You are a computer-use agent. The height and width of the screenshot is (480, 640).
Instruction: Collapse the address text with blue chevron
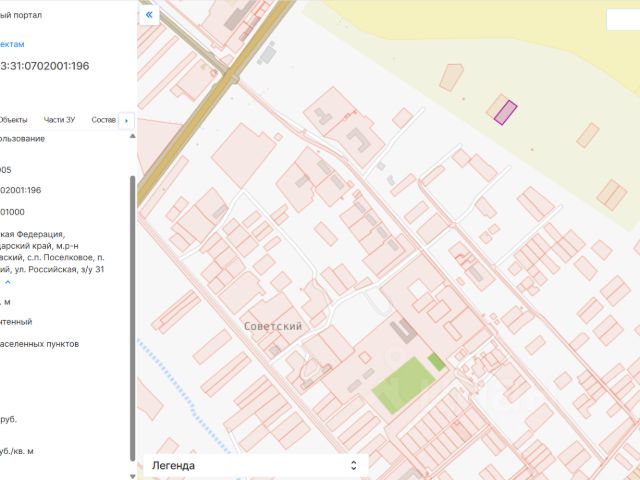[7, 282]
